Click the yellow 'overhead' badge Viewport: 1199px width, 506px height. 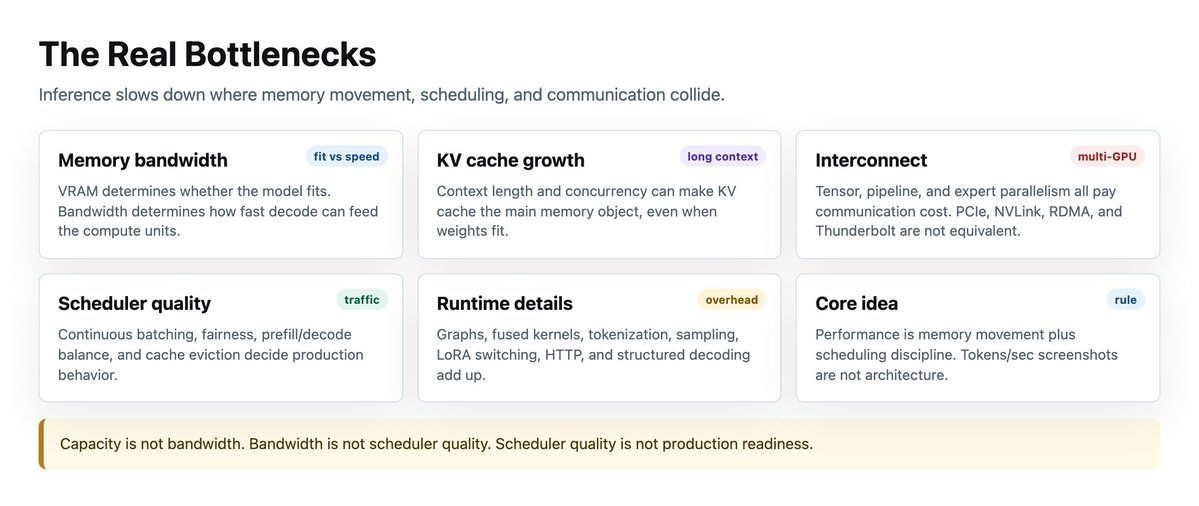pos(732,300)
